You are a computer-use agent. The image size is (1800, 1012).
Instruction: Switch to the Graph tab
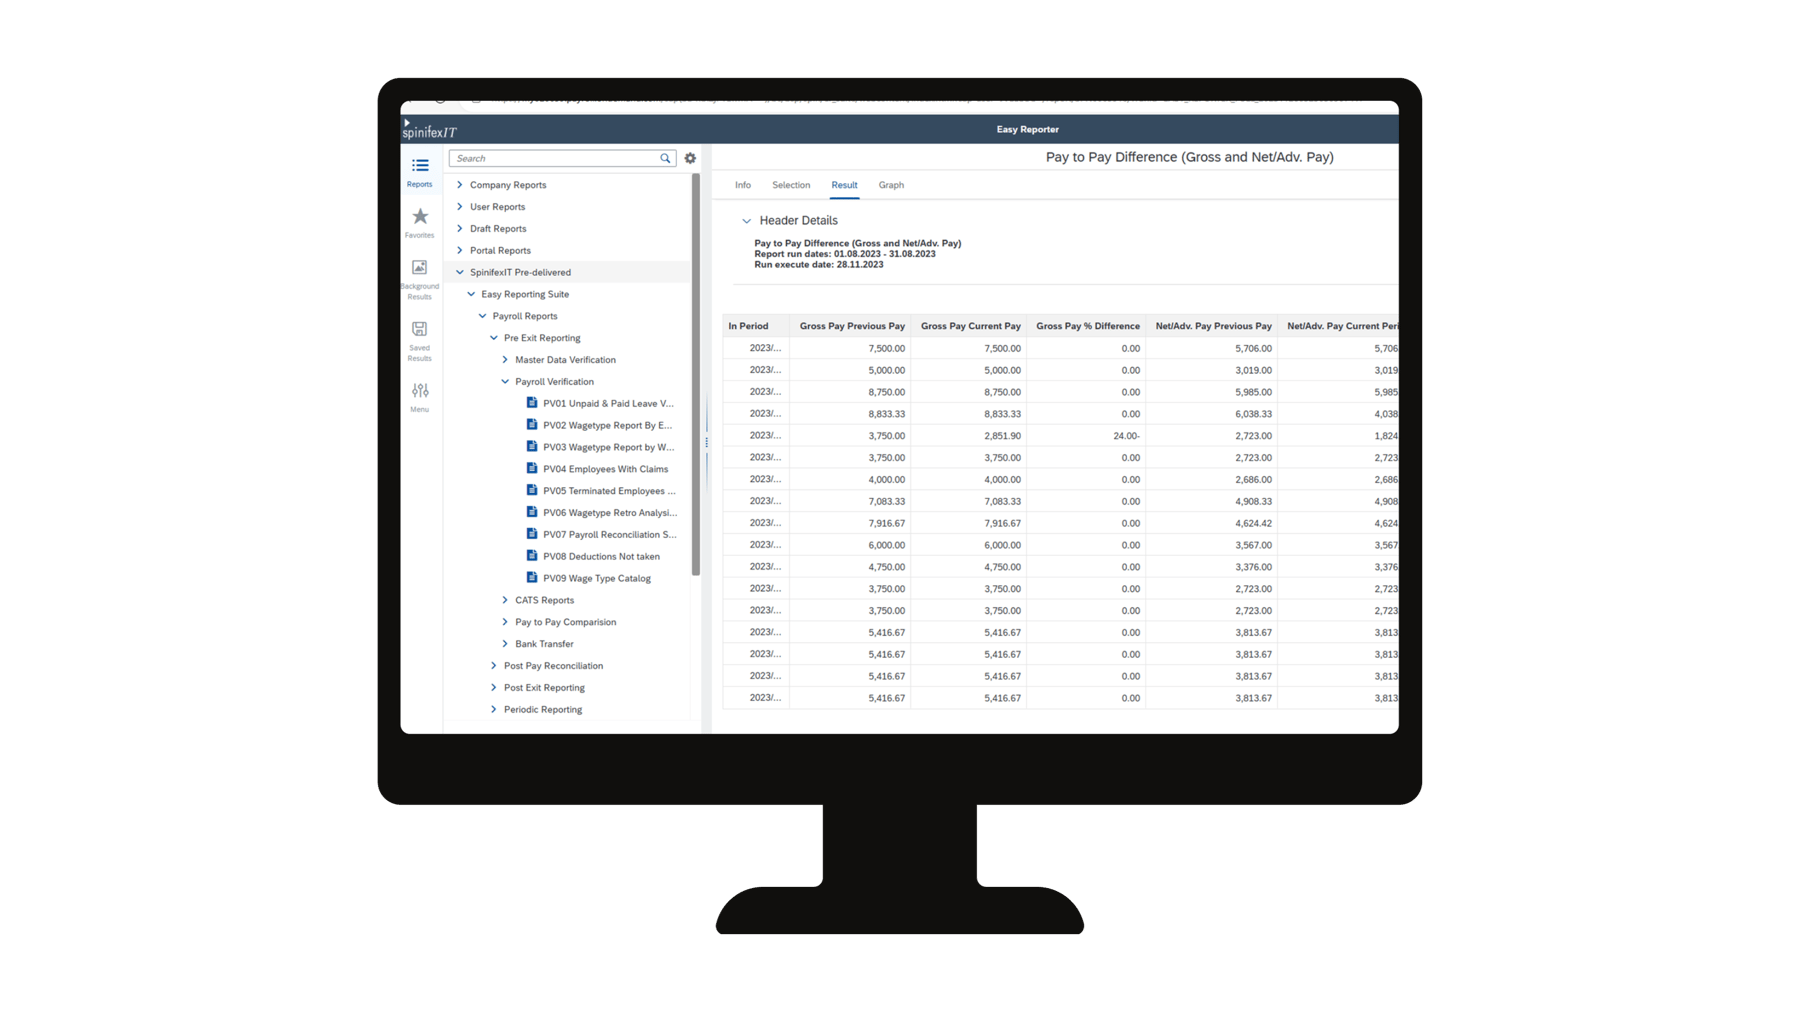891,185
